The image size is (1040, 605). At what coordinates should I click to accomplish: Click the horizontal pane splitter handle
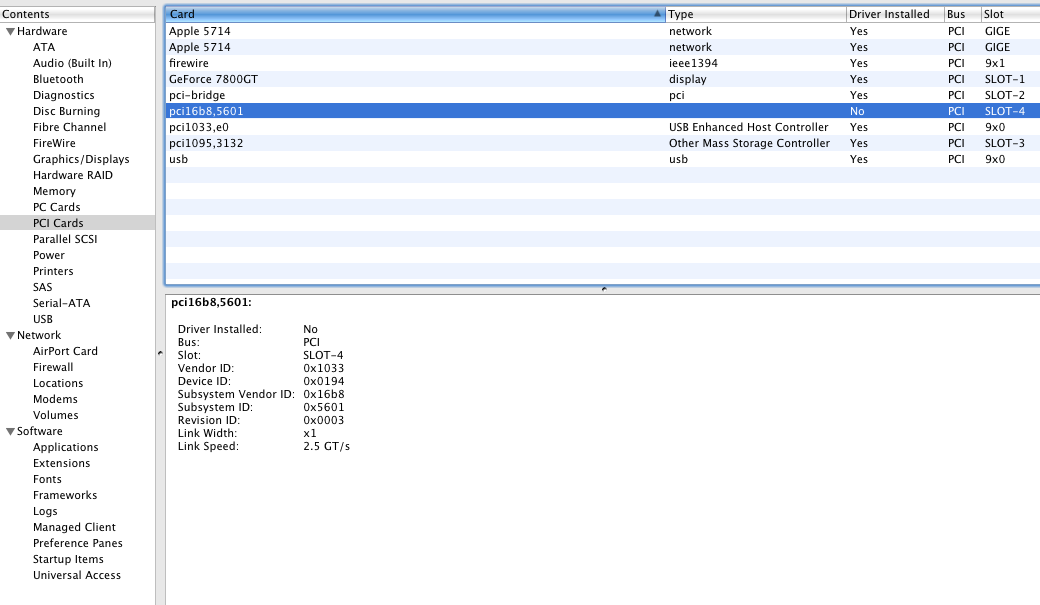pos(604,289)
